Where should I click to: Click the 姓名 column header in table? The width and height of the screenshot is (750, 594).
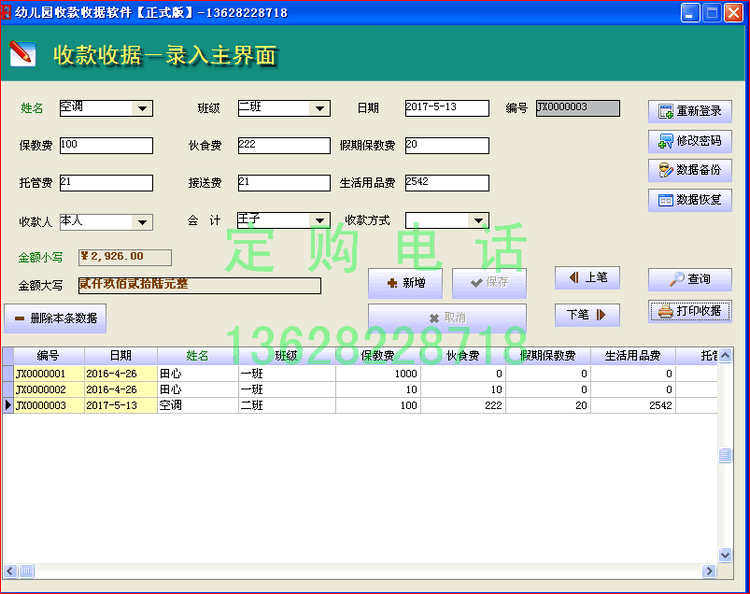(x=197, y=355)
